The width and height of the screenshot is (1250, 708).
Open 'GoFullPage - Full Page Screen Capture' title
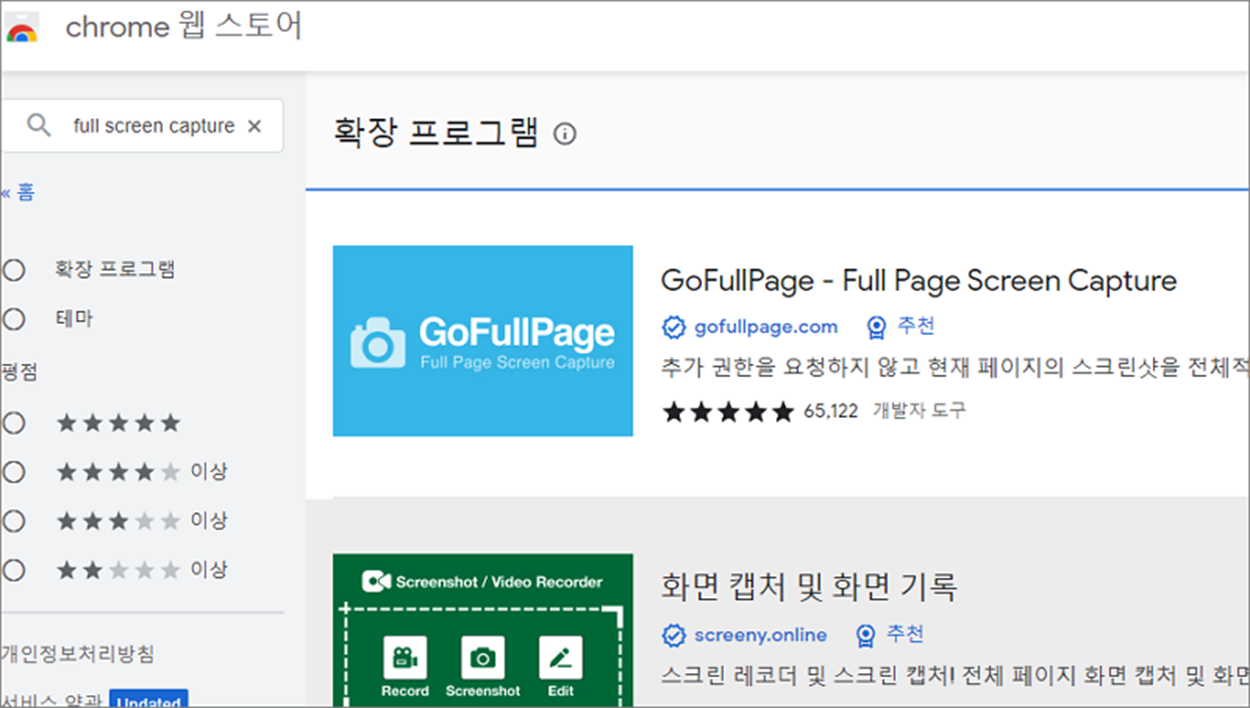coord(919,281)
